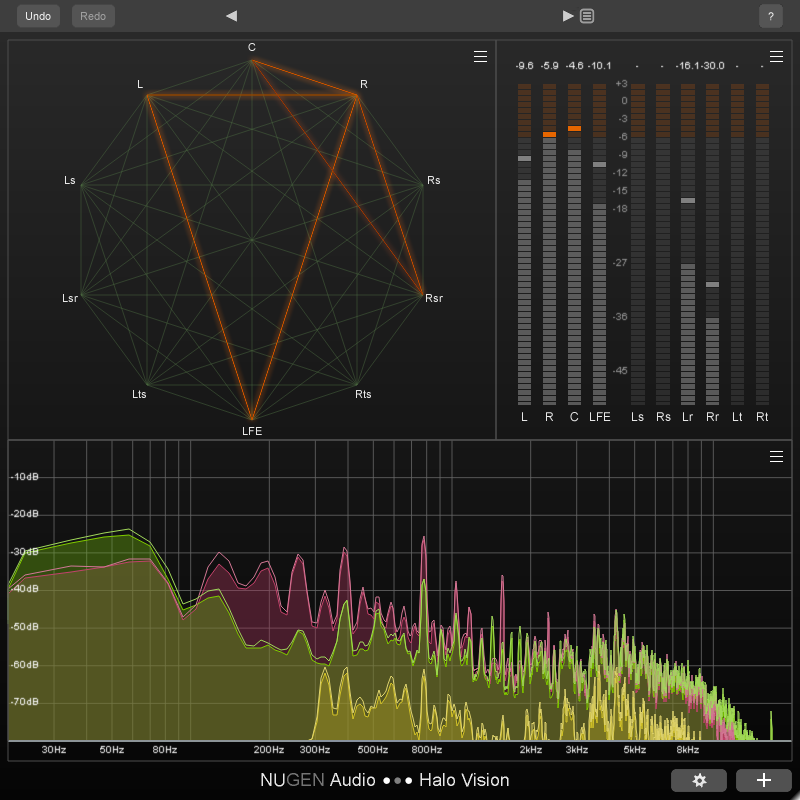The width and height of the screenshot is (800, 800).
Task: Go to previous preset with left arrow
Action: point(231,16)
